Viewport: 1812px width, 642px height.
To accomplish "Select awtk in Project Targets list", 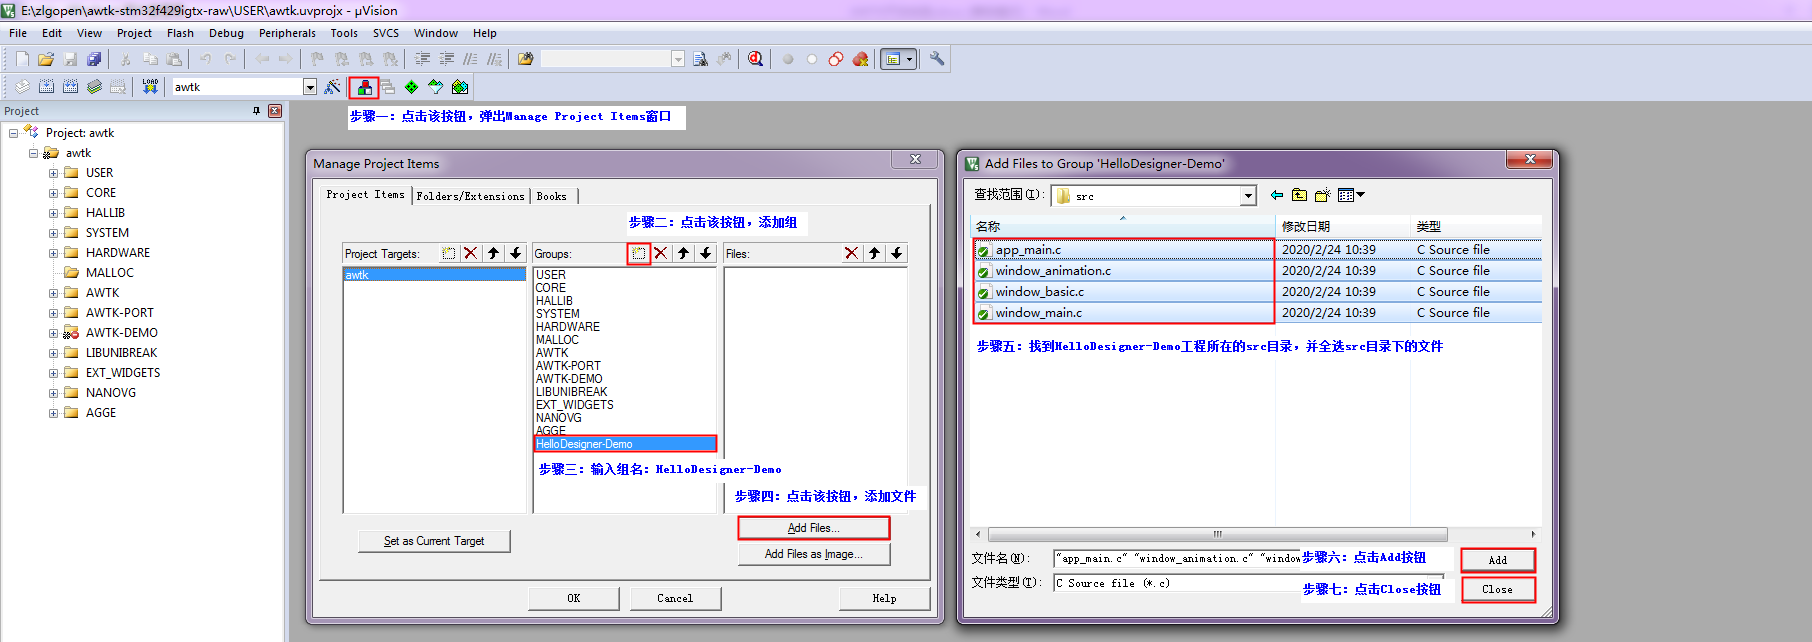I will 434,275.
